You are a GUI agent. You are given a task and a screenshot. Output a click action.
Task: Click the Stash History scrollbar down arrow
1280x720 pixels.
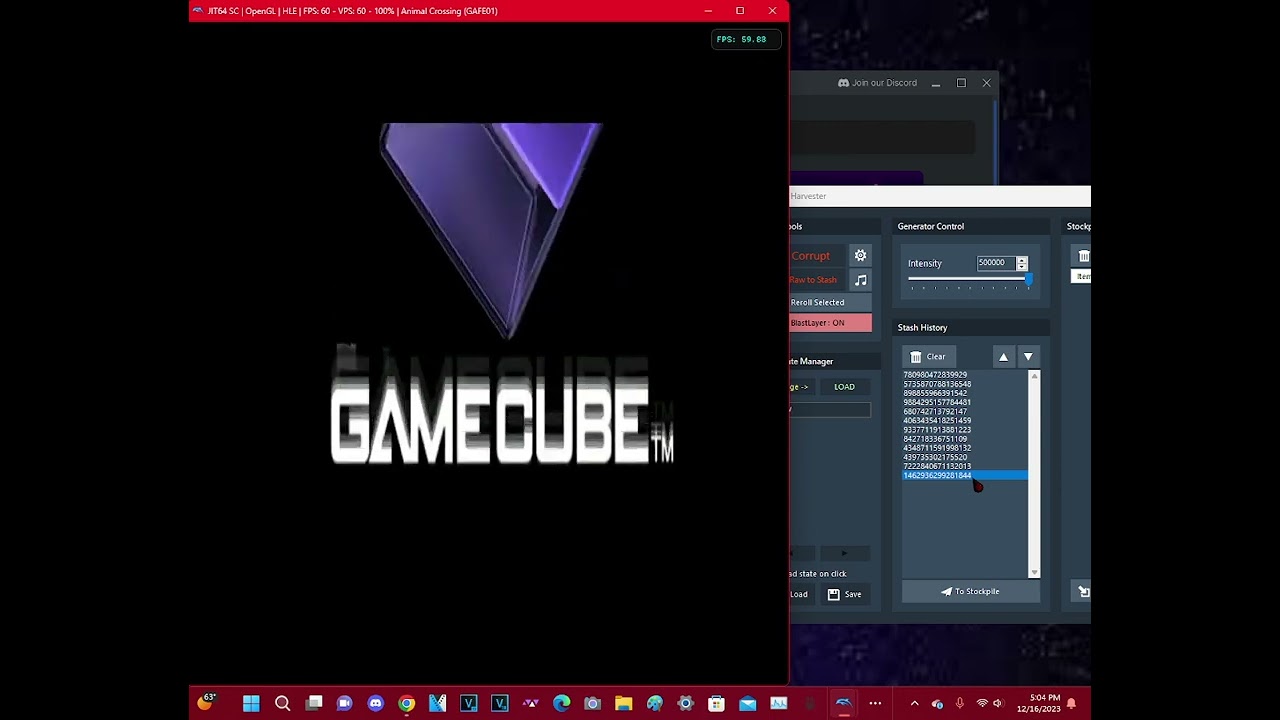(x=1034, y=572)
